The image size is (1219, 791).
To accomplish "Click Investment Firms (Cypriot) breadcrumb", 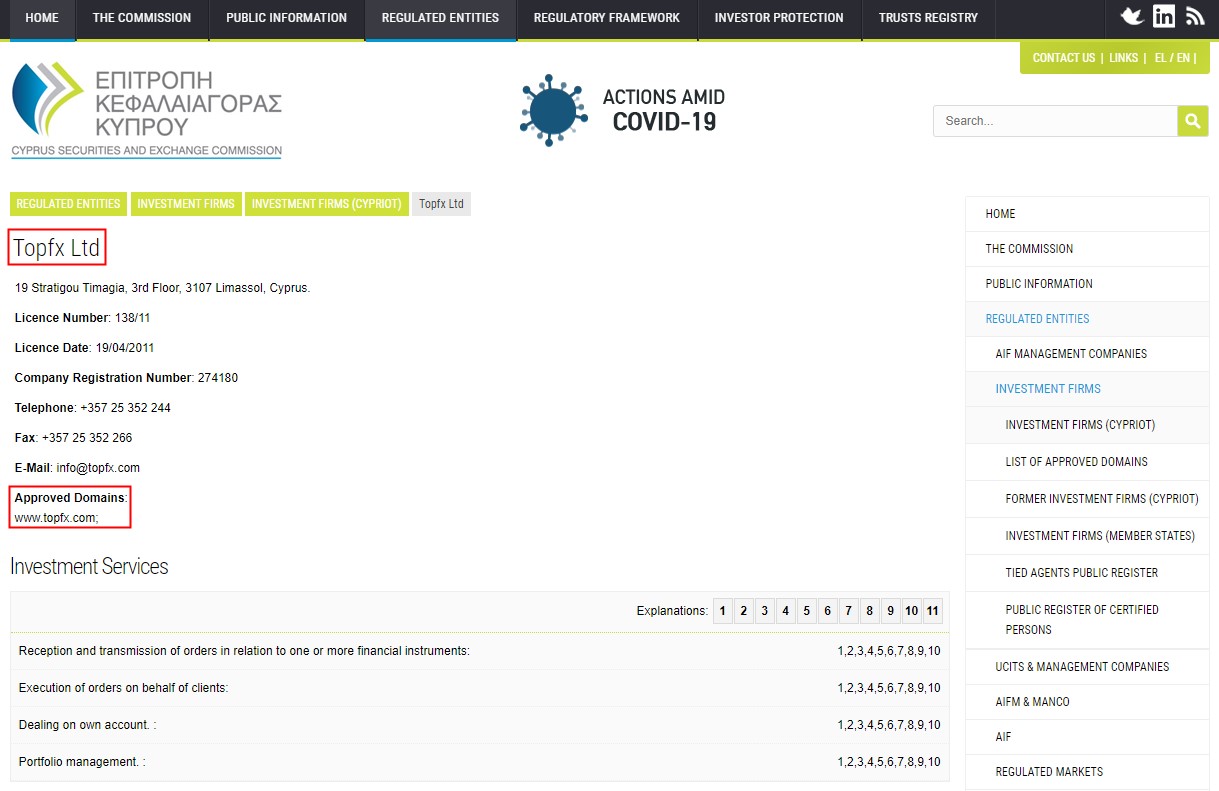I will click(x=326, y=204).
